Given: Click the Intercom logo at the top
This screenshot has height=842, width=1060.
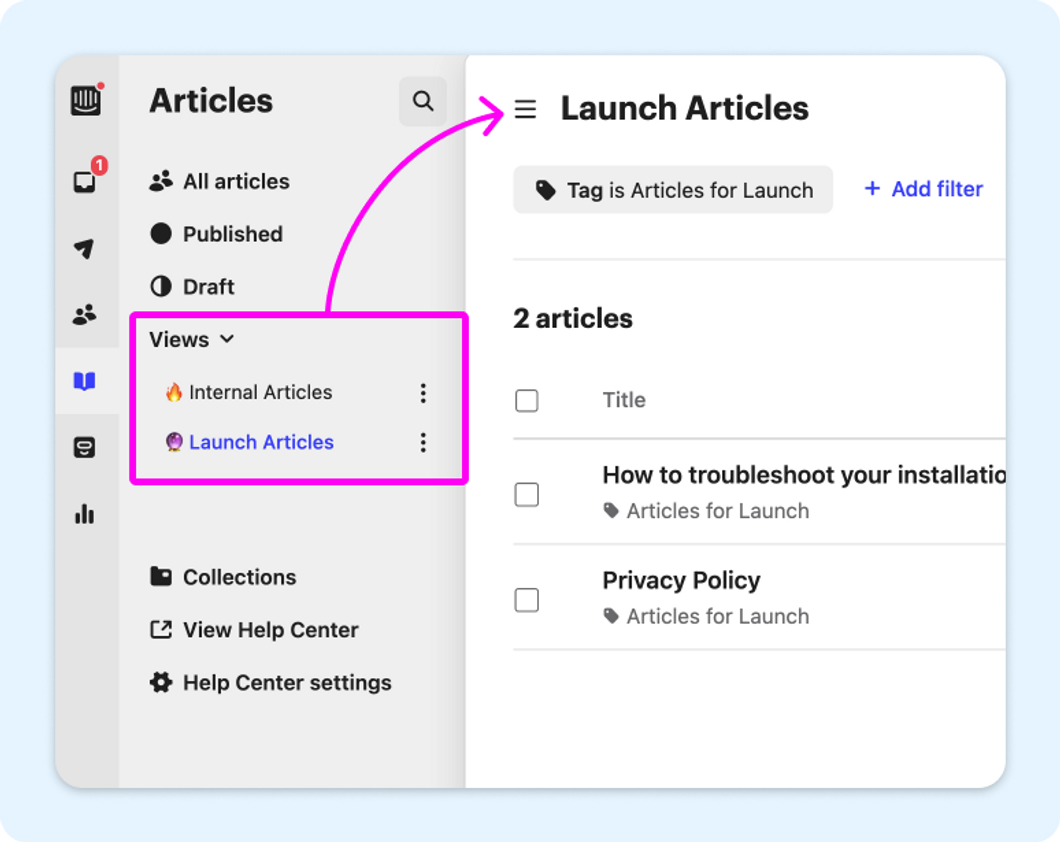Looking at the screenshot, I should [x=87, y=100].
